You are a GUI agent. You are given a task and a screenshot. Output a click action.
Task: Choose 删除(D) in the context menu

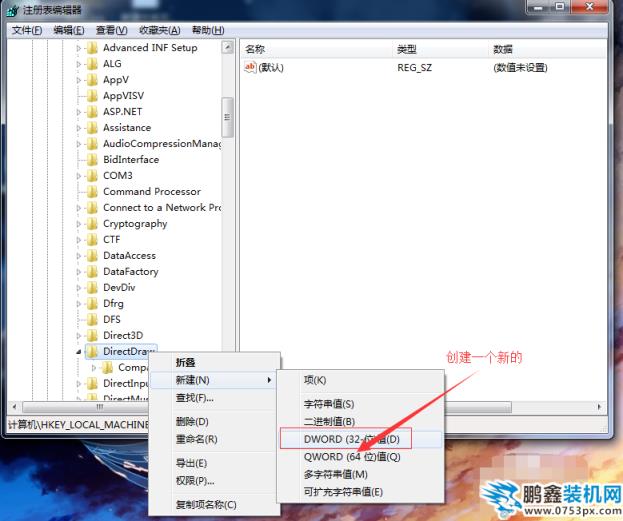[x=214, y=422]
